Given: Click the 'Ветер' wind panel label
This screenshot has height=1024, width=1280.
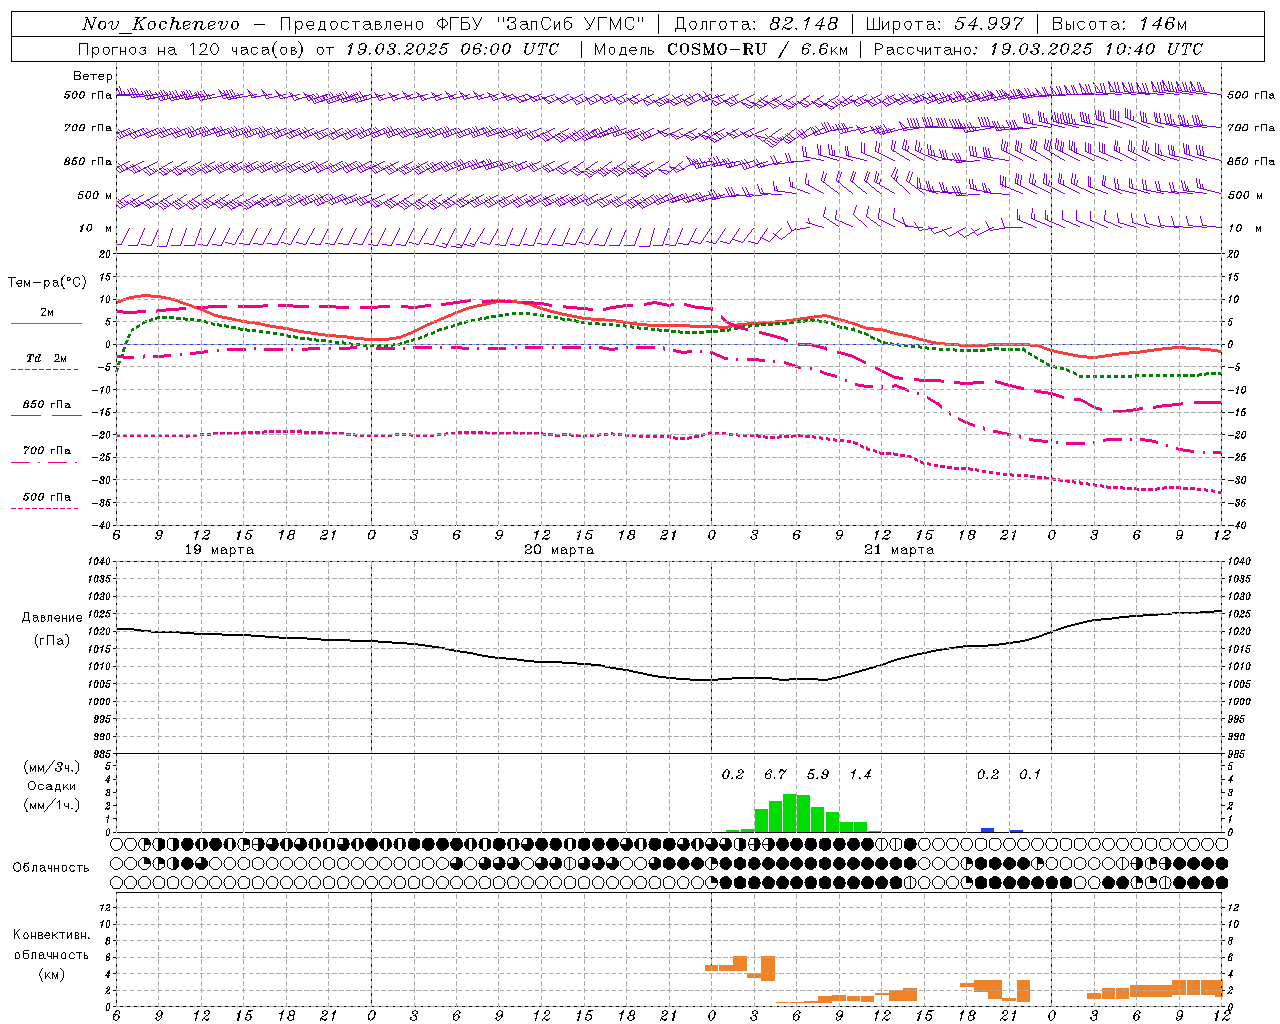Looking at the screenshot, I should click(92, 76).
